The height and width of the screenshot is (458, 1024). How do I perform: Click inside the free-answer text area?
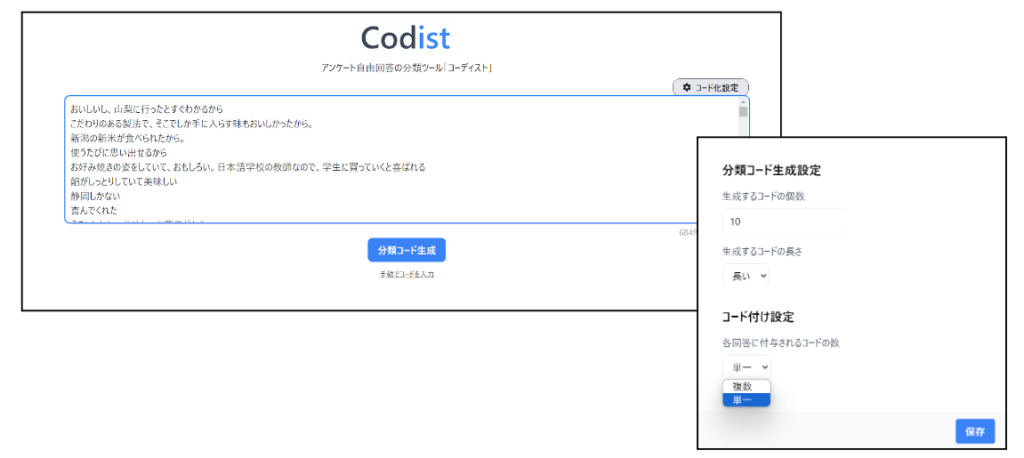coord(406,159)
